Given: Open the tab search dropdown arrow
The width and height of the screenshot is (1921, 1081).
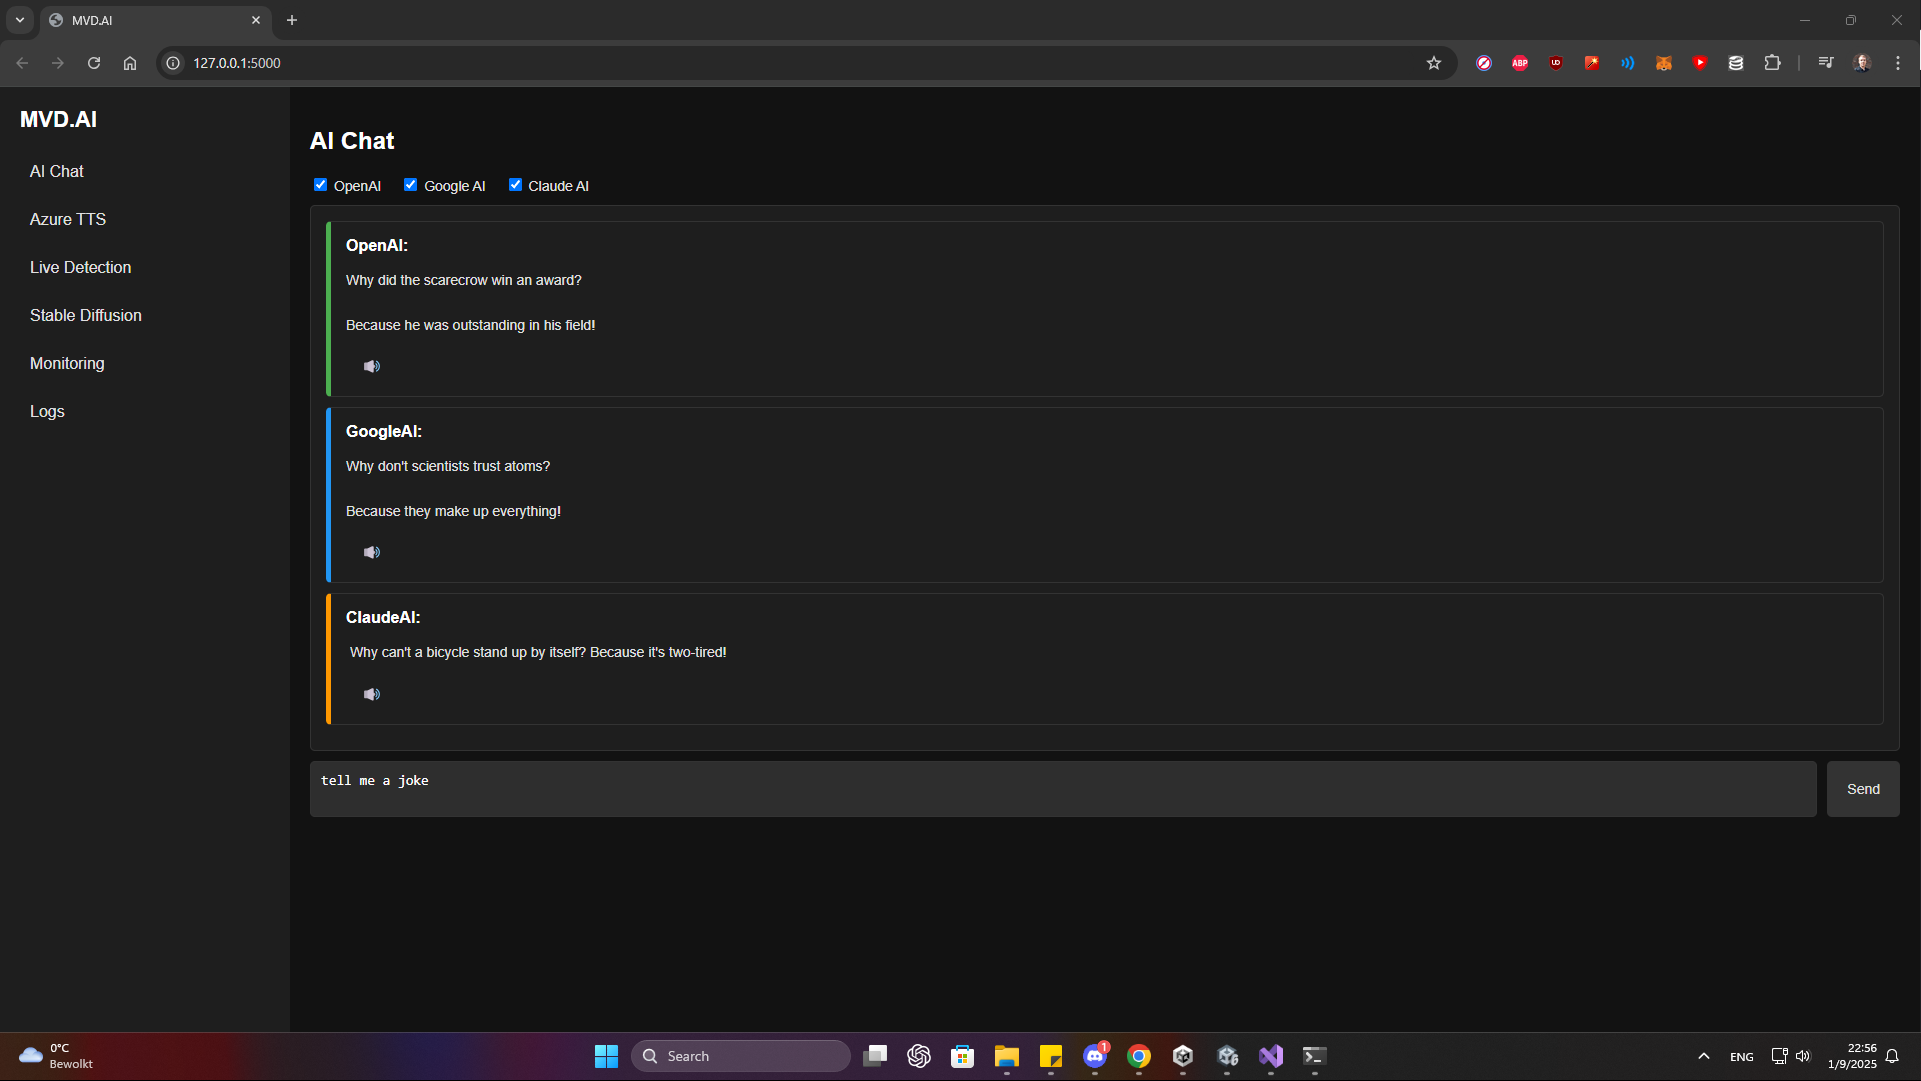Looking at the screenshot, I should pyautogui.click(x=20, y=20).
